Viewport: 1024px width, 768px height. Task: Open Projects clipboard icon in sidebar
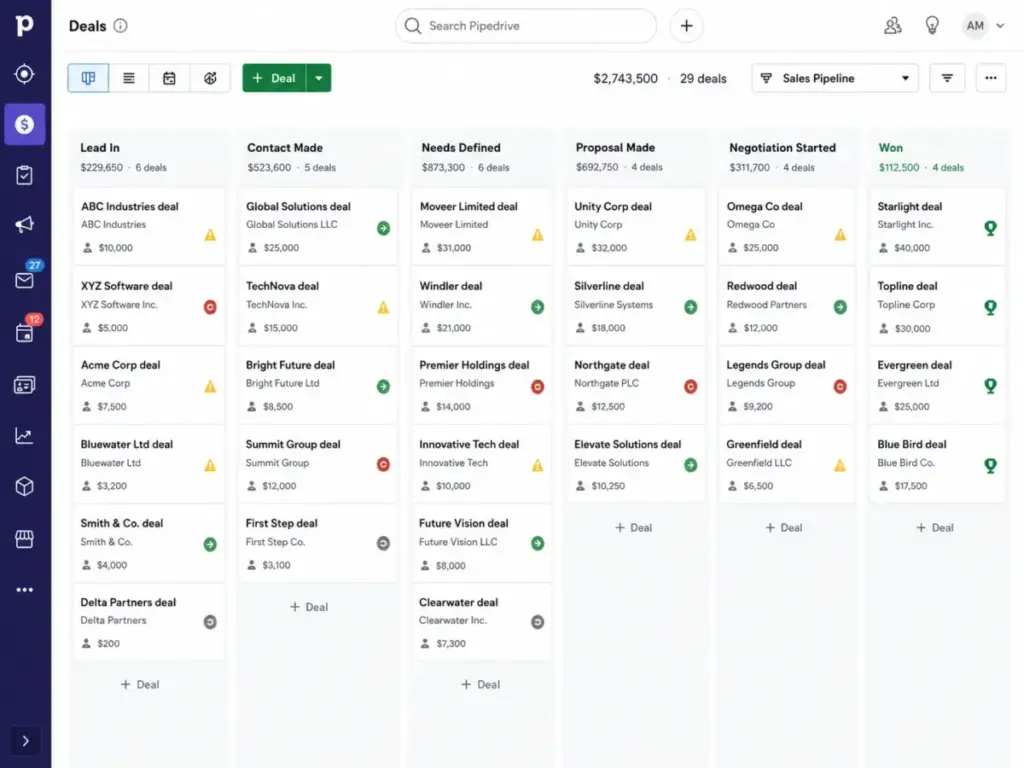[x=24, y=175]
